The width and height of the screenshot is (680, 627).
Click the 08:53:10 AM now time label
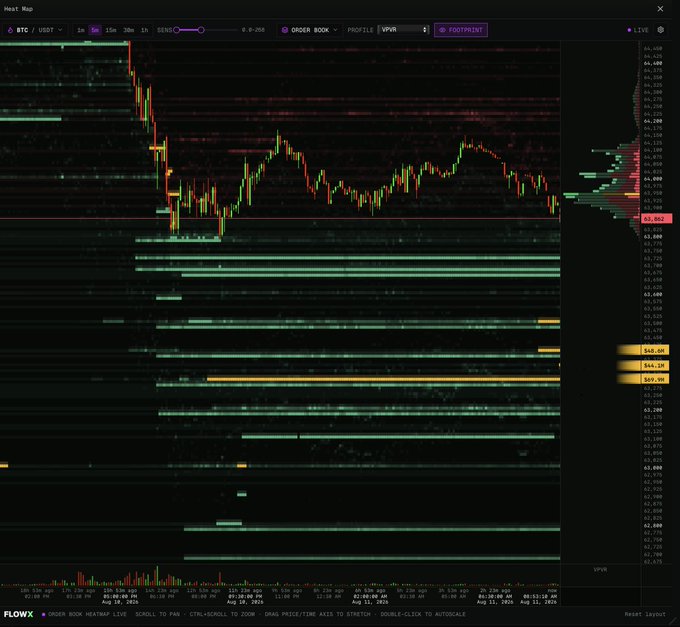pyautogui.click(x=540, y=596)
